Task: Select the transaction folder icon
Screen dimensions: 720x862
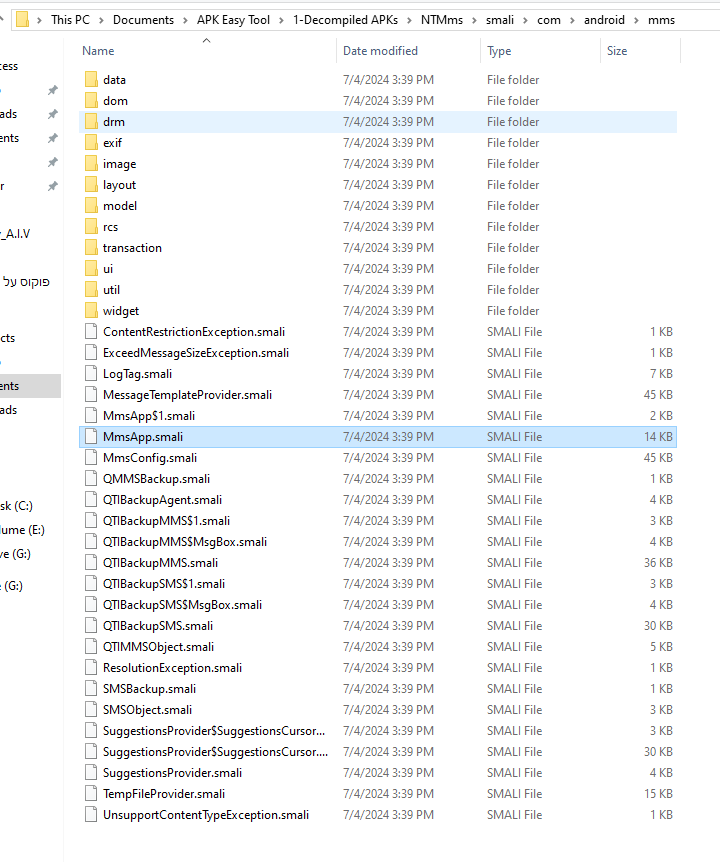Action: click(x=91, y=248)
